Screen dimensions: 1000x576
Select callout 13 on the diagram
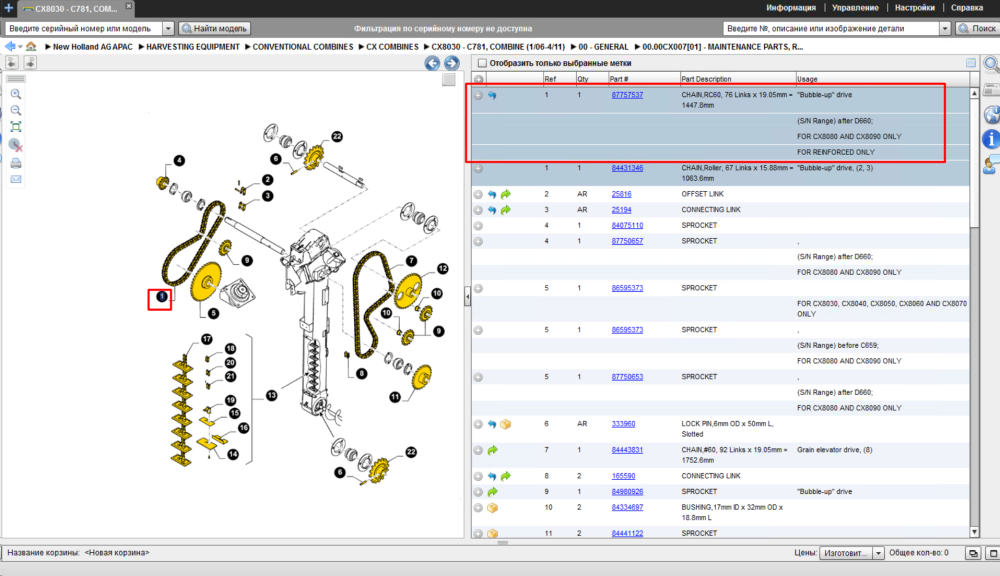[272, 396]
